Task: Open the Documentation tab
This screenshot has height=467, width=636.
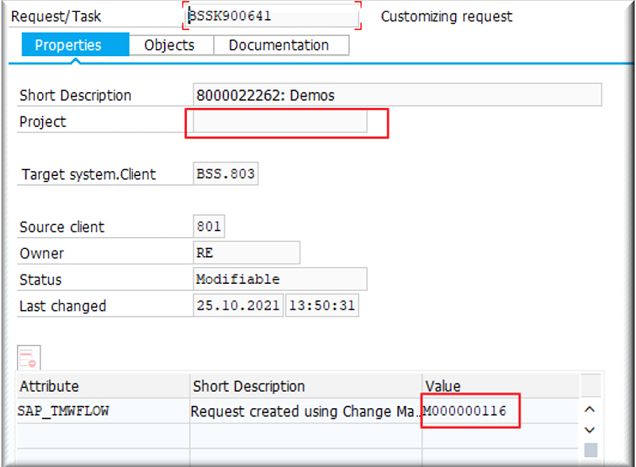Action: 278,45
